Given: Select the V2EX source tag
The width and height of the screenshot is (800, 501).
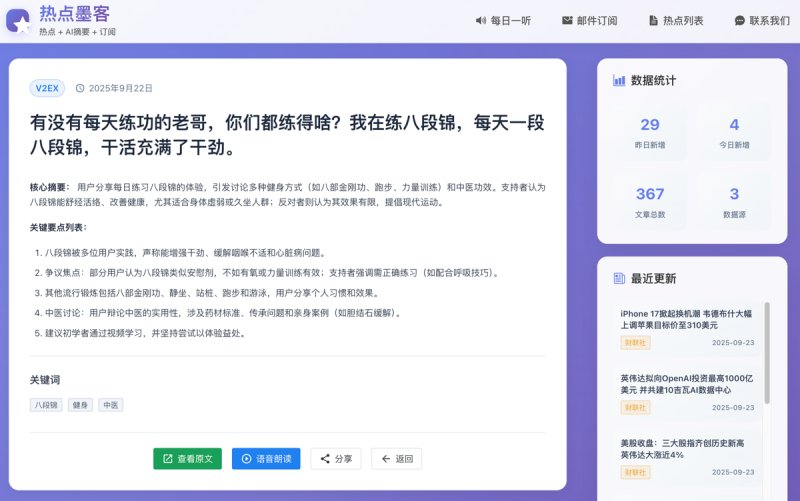Looking at the screenshot, I should [x=47, y=88].
